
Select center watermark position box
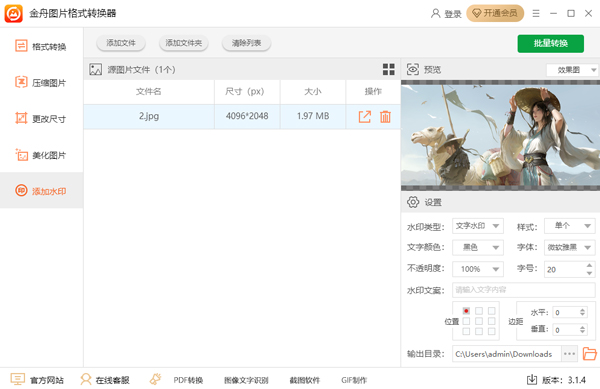point(479,321)
